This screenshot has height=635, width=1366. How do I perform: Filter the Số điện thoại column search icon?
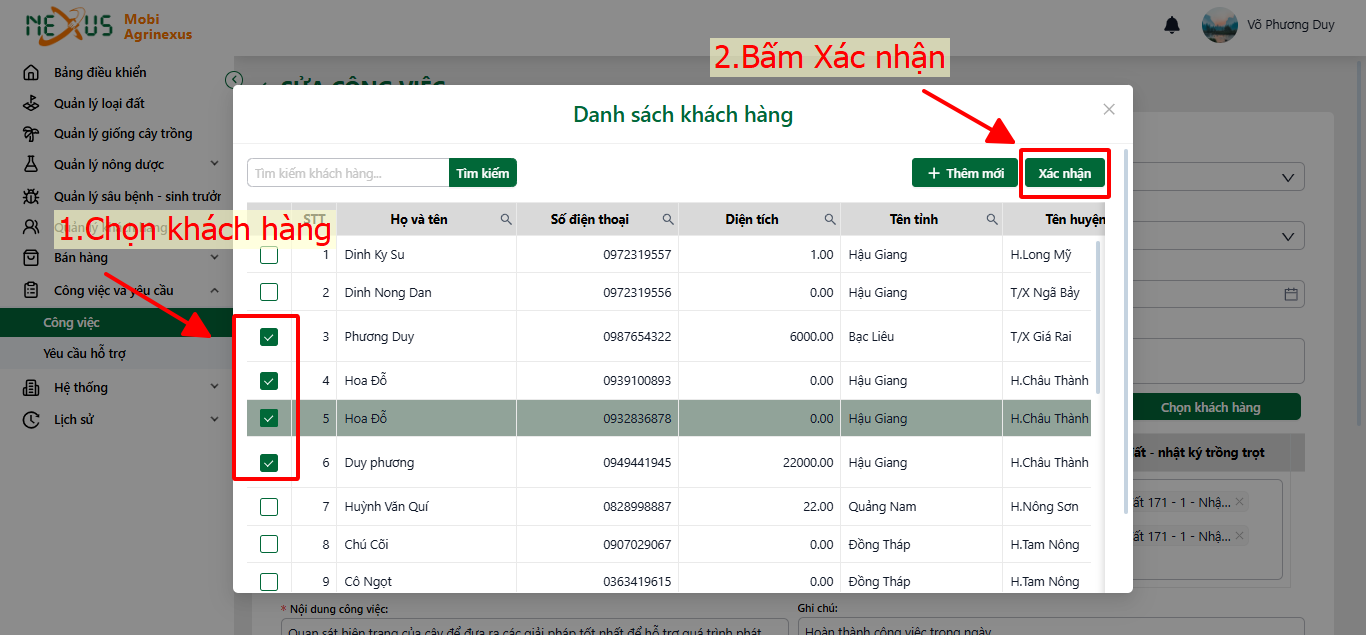point(669,219)
